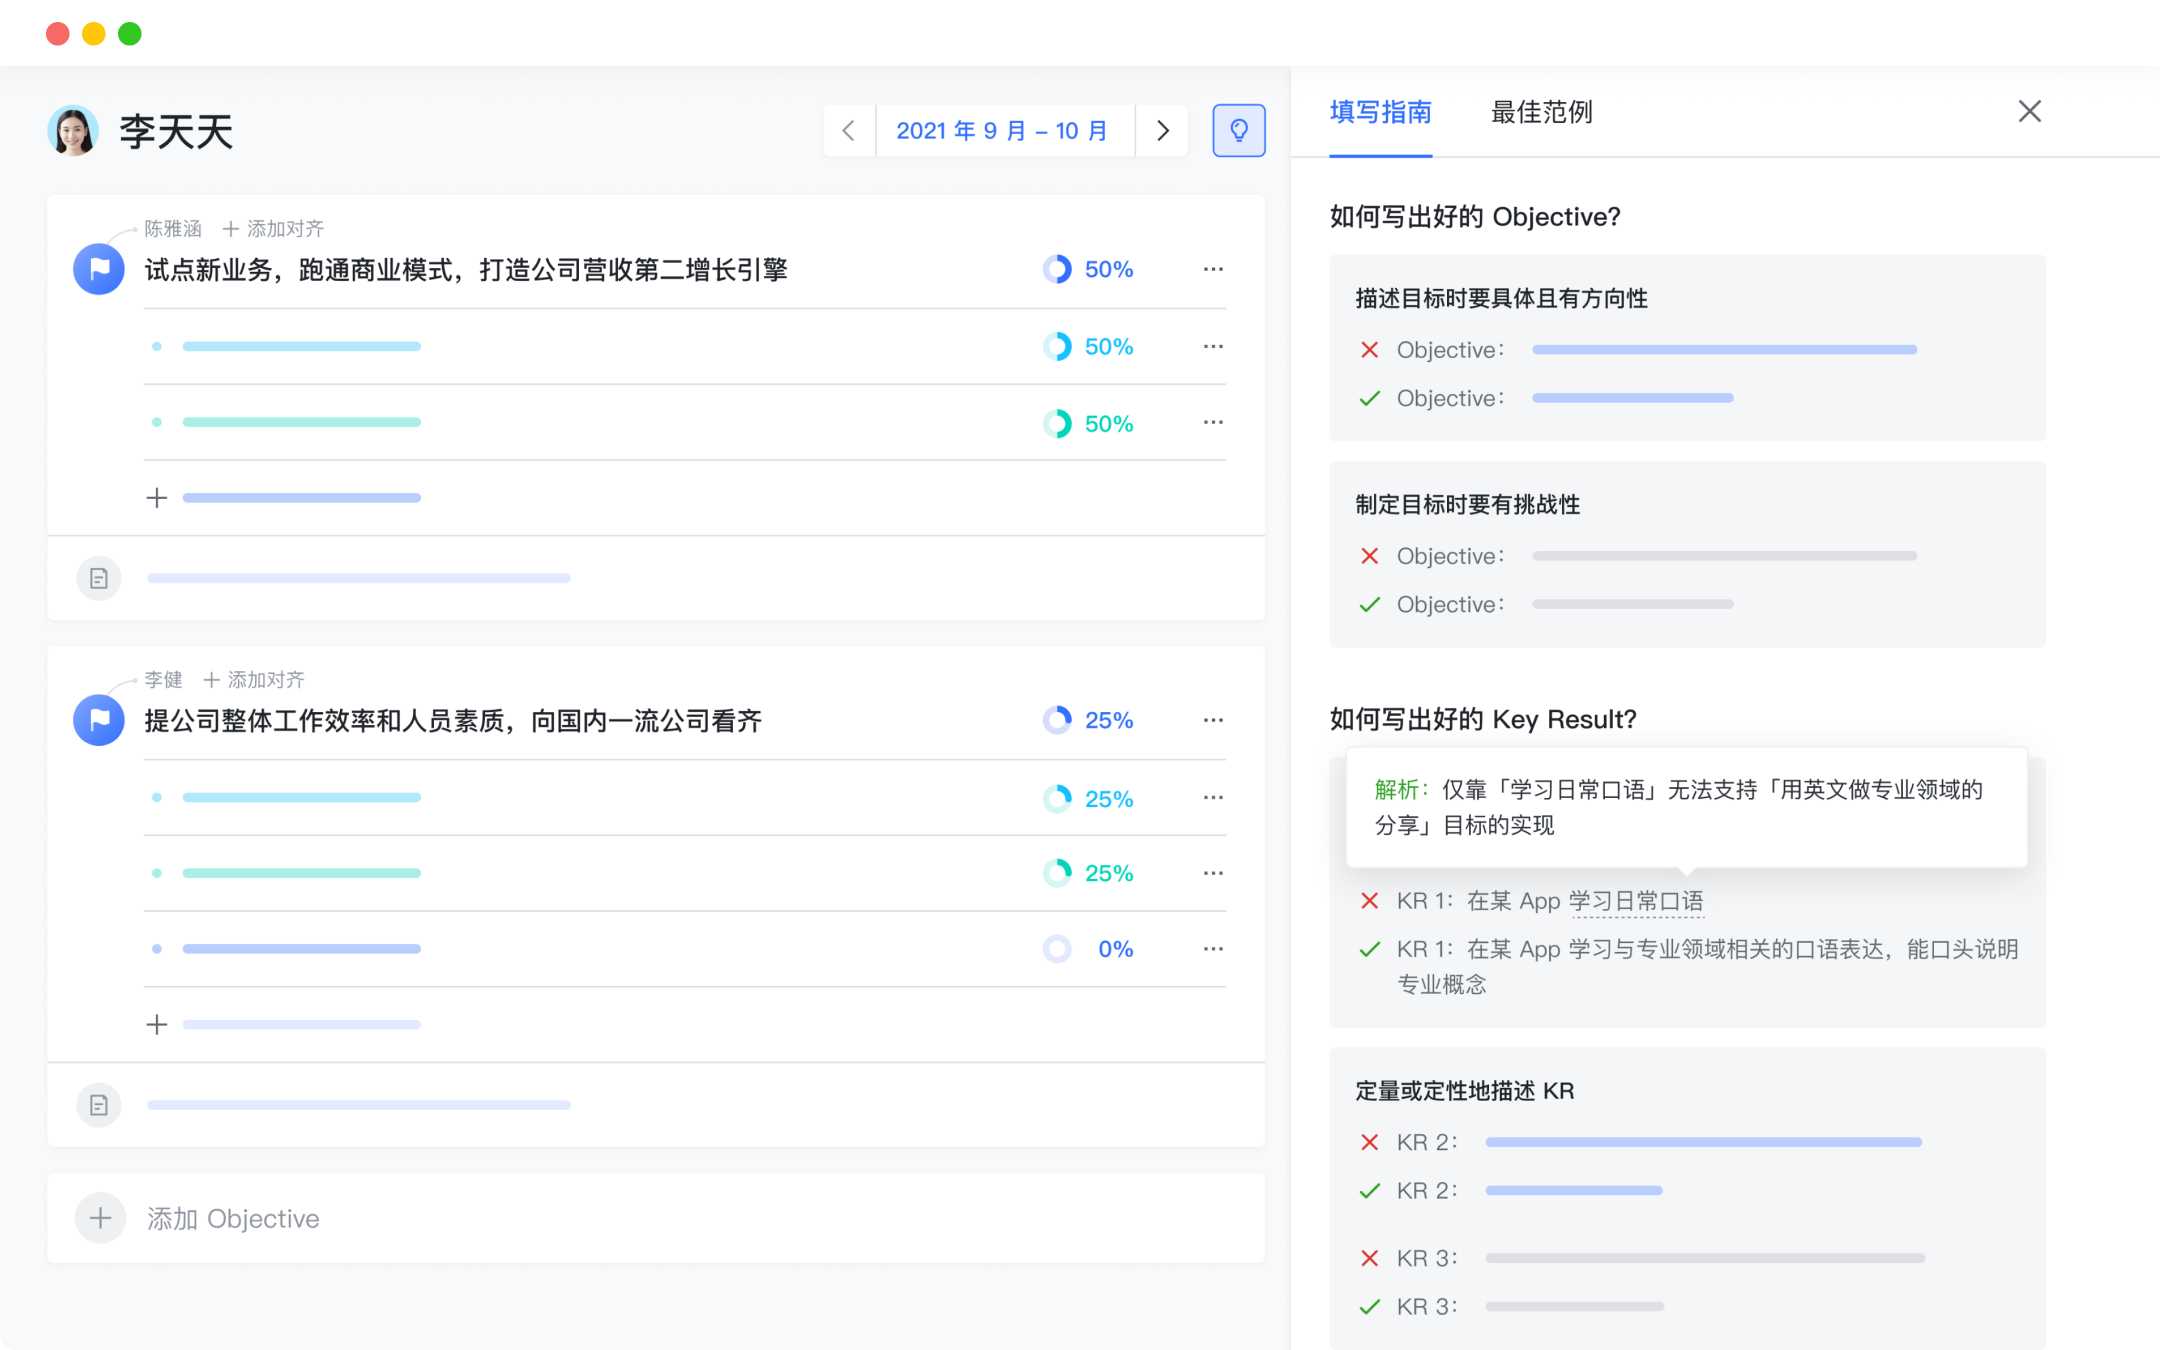The width and height of the screenshot is (2160, 1350).
Task: Open more options for first 25% key result
Action: [1213, 797]
